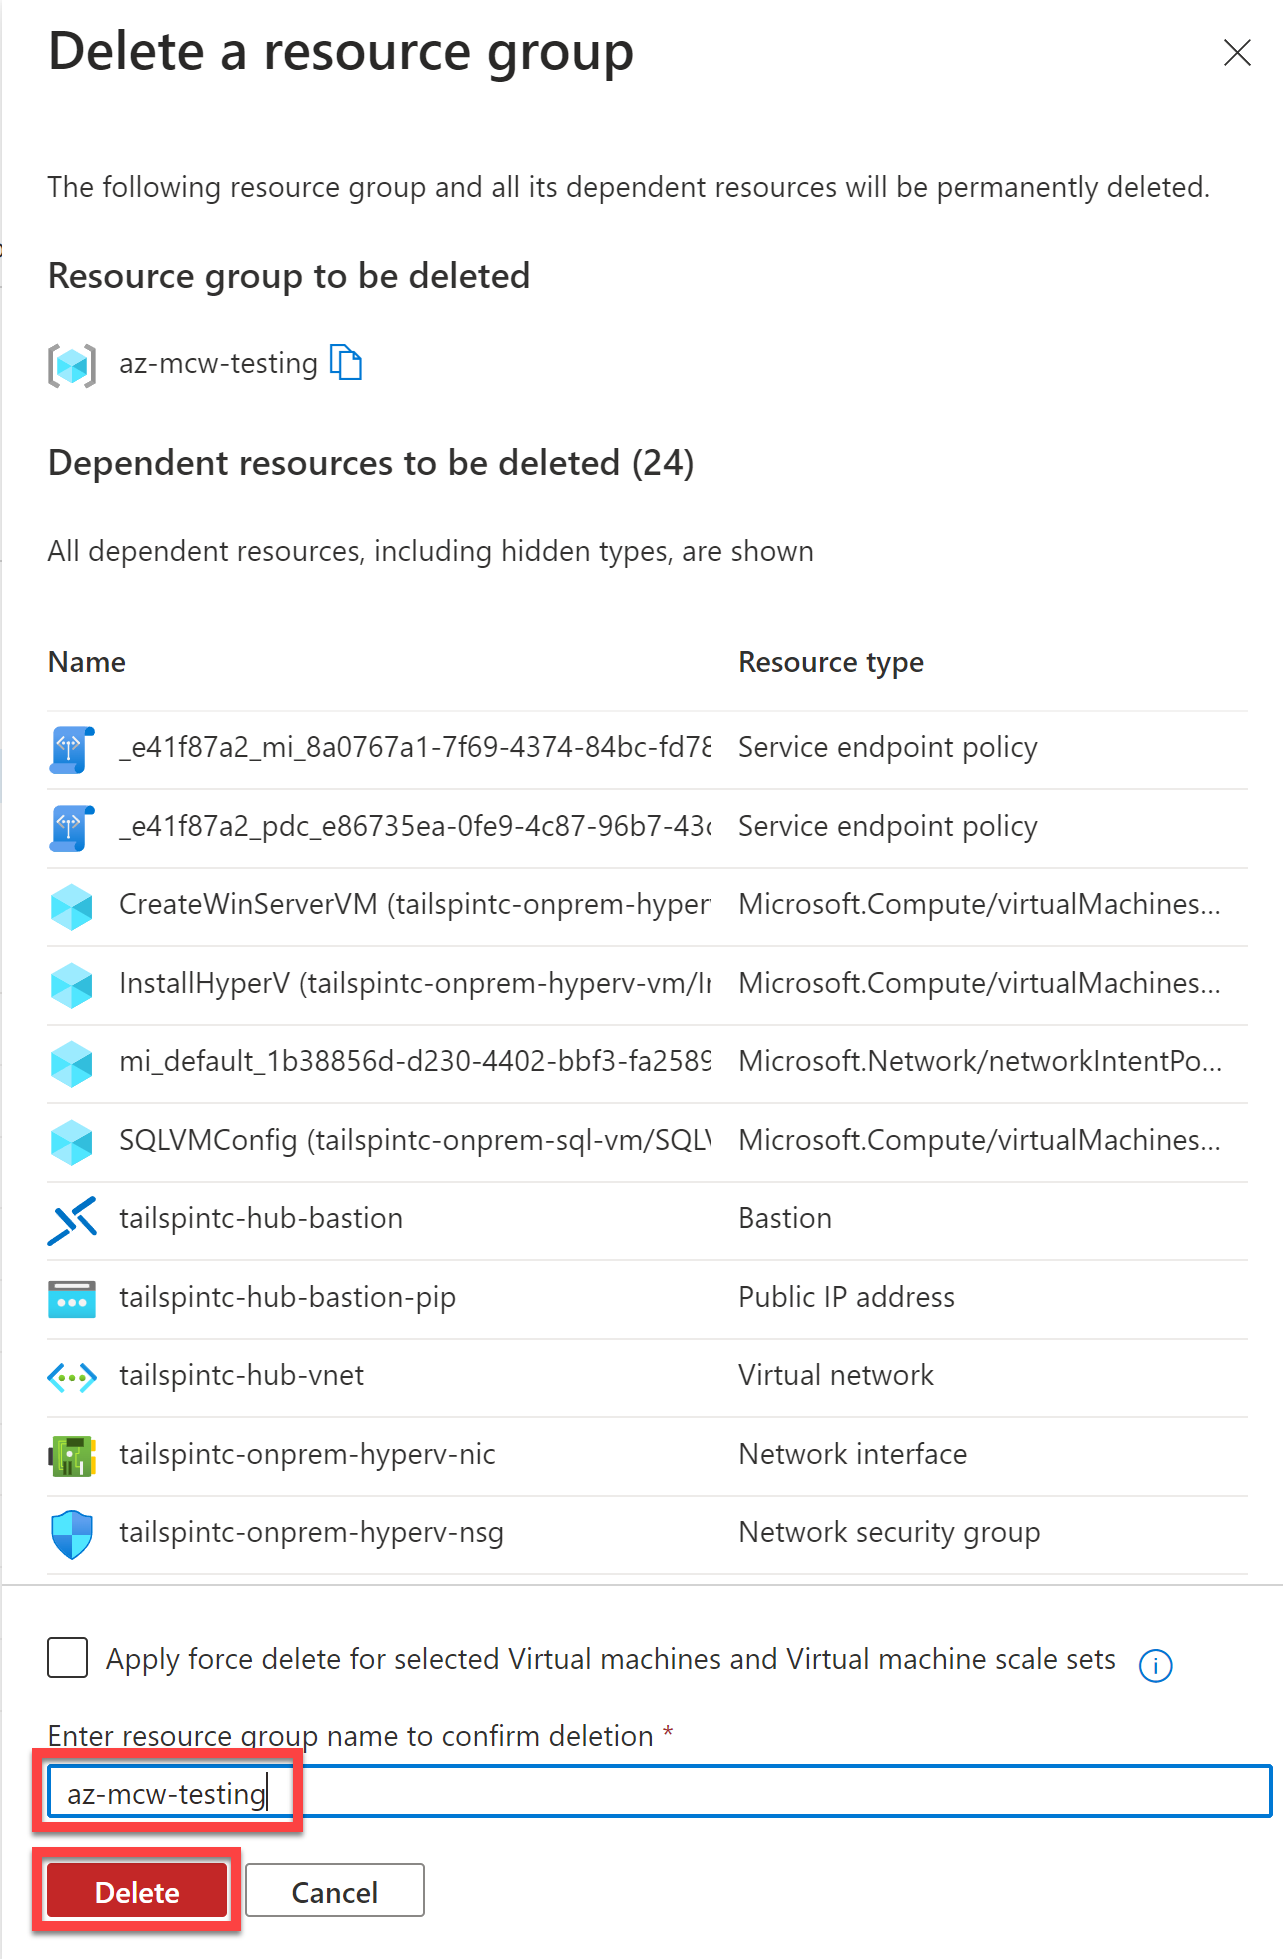Select the tailspintc-onprem-hyperv-nsg resource name

311,1533
